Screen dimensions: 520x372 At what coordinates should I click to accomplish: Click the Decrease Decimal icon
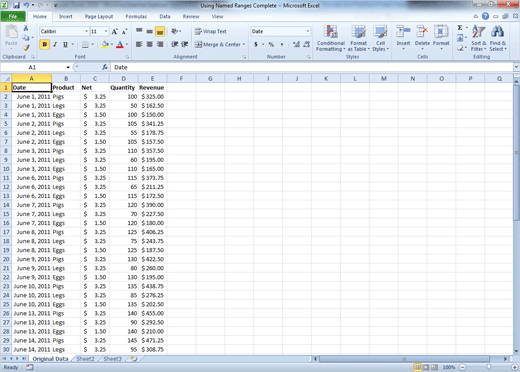click(x=307, y=44)
